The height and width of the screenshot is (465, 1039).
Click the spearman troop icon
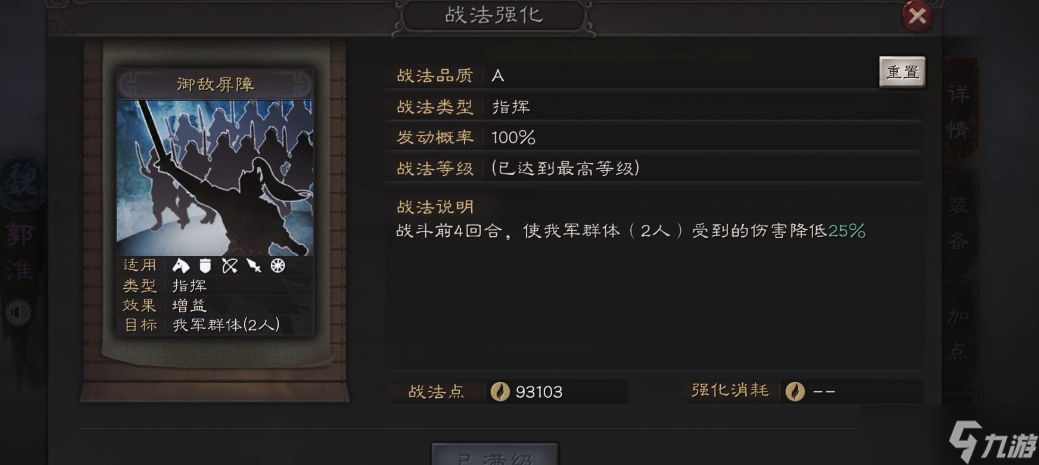[253, 266]
